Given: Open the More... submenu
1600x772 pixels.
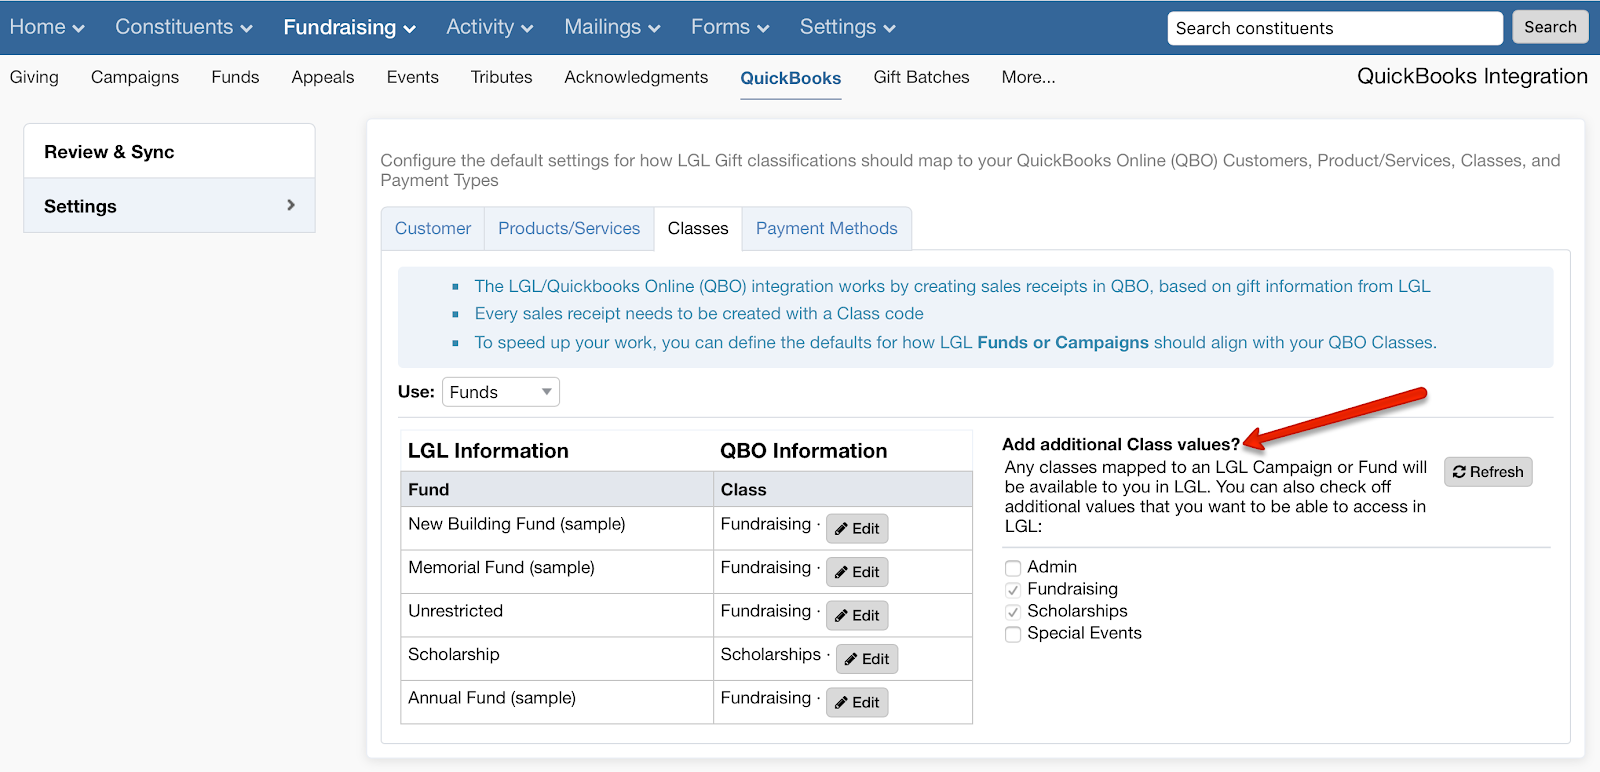Looking at the screenshot, I should [1028, 77].
